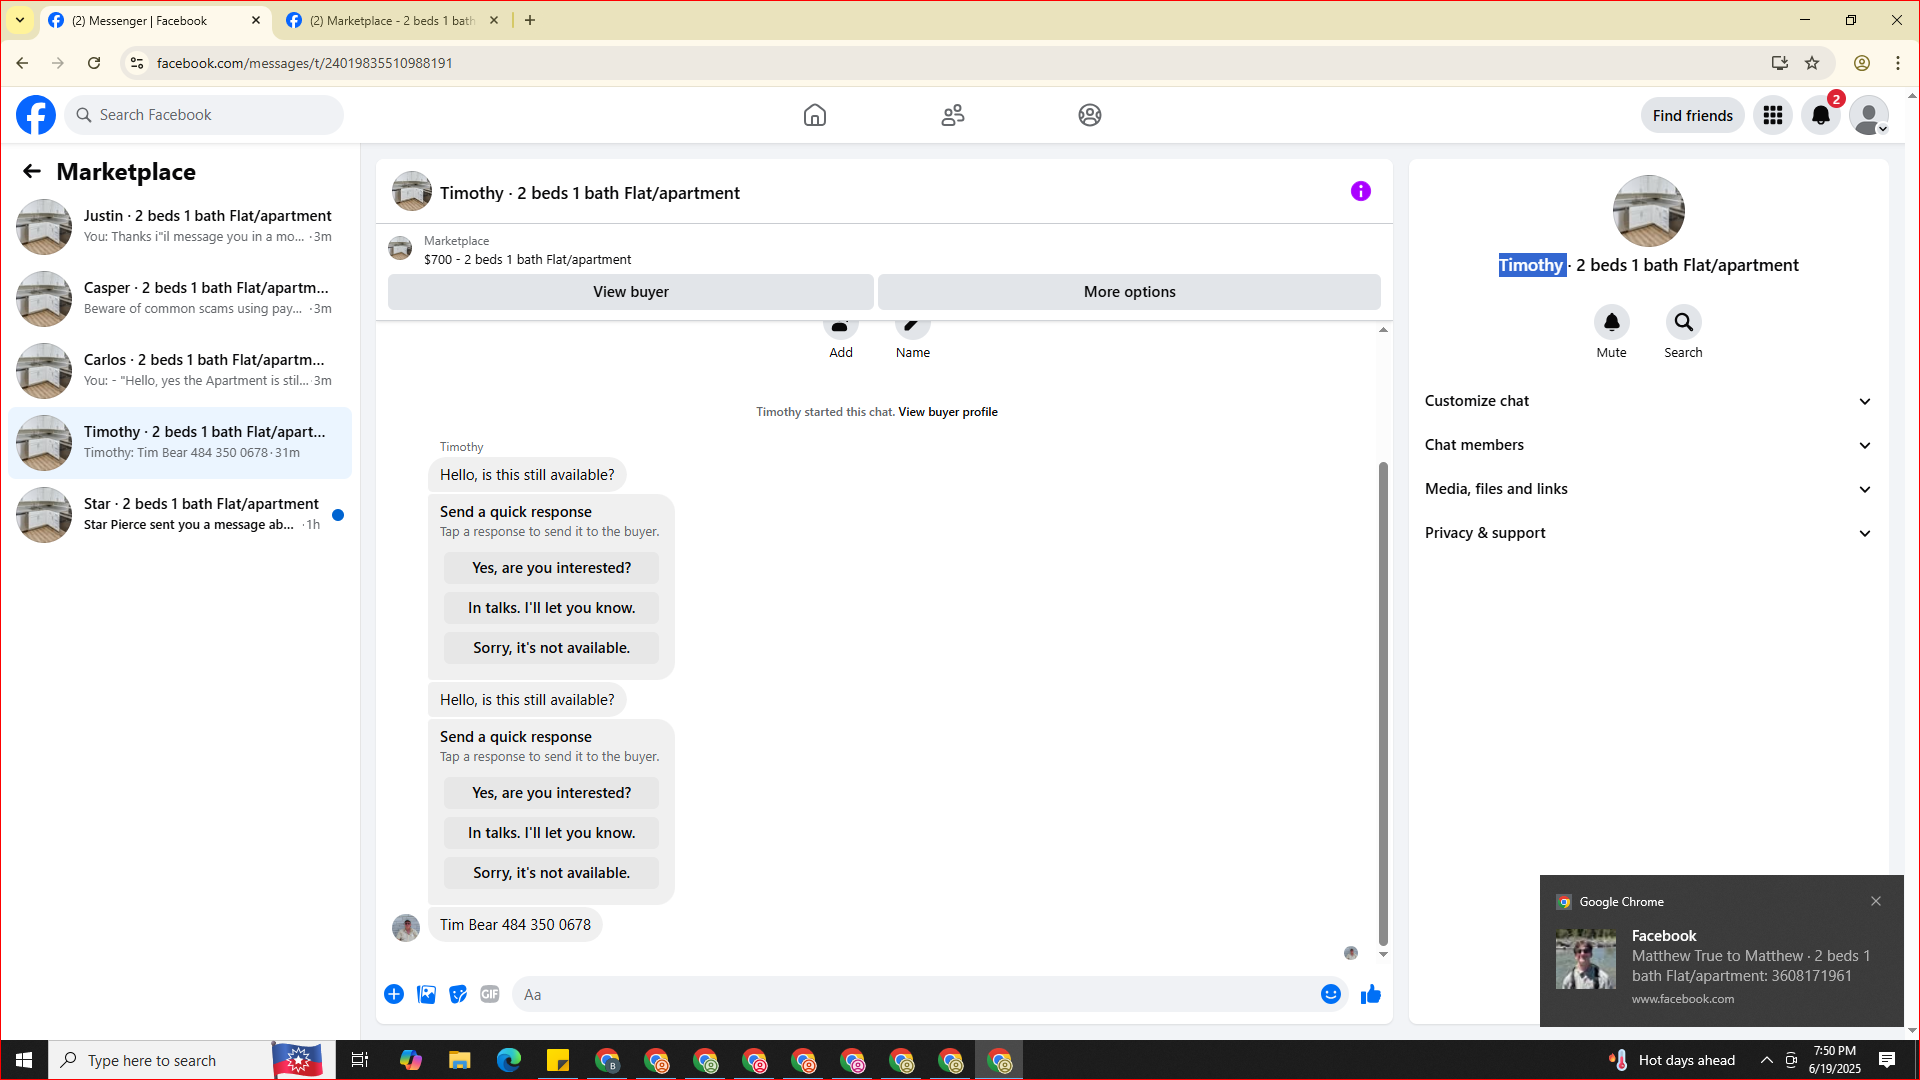The image size is (1920, 1080).
Task: Click the chat messages scrollbar
Action: coord(1383,703)
